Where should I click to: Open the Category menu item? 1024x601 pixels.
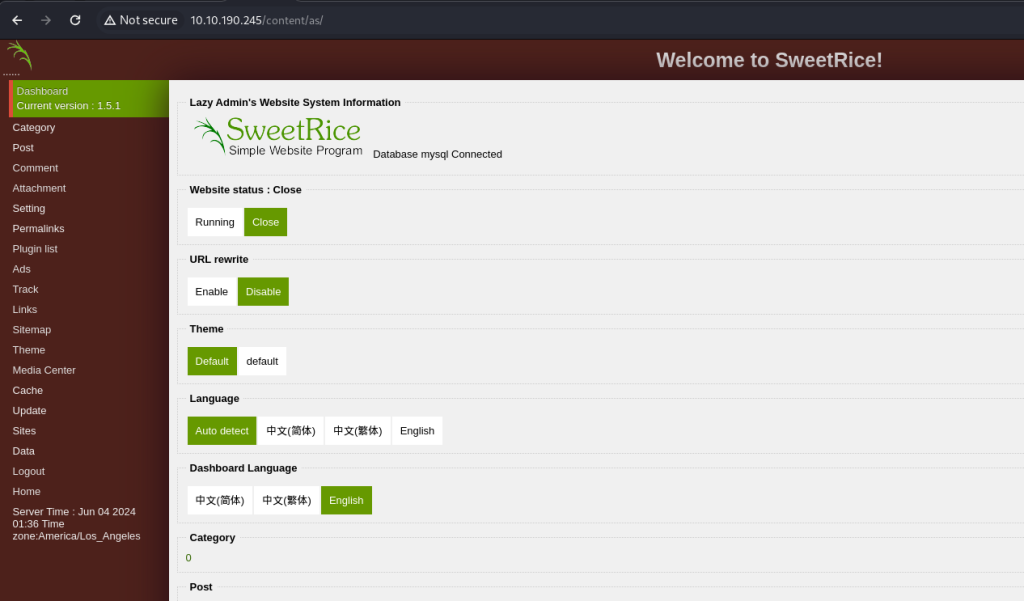pos(34,127)
